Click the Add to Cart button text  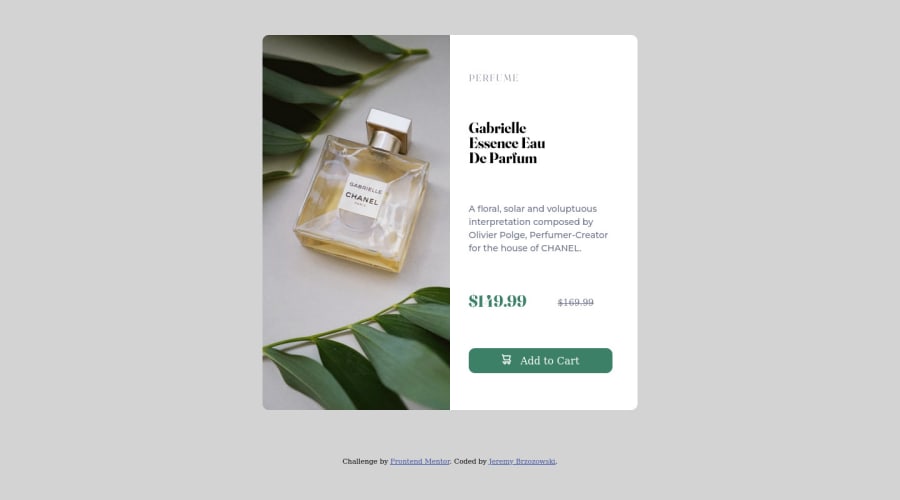tap(549, 361)
